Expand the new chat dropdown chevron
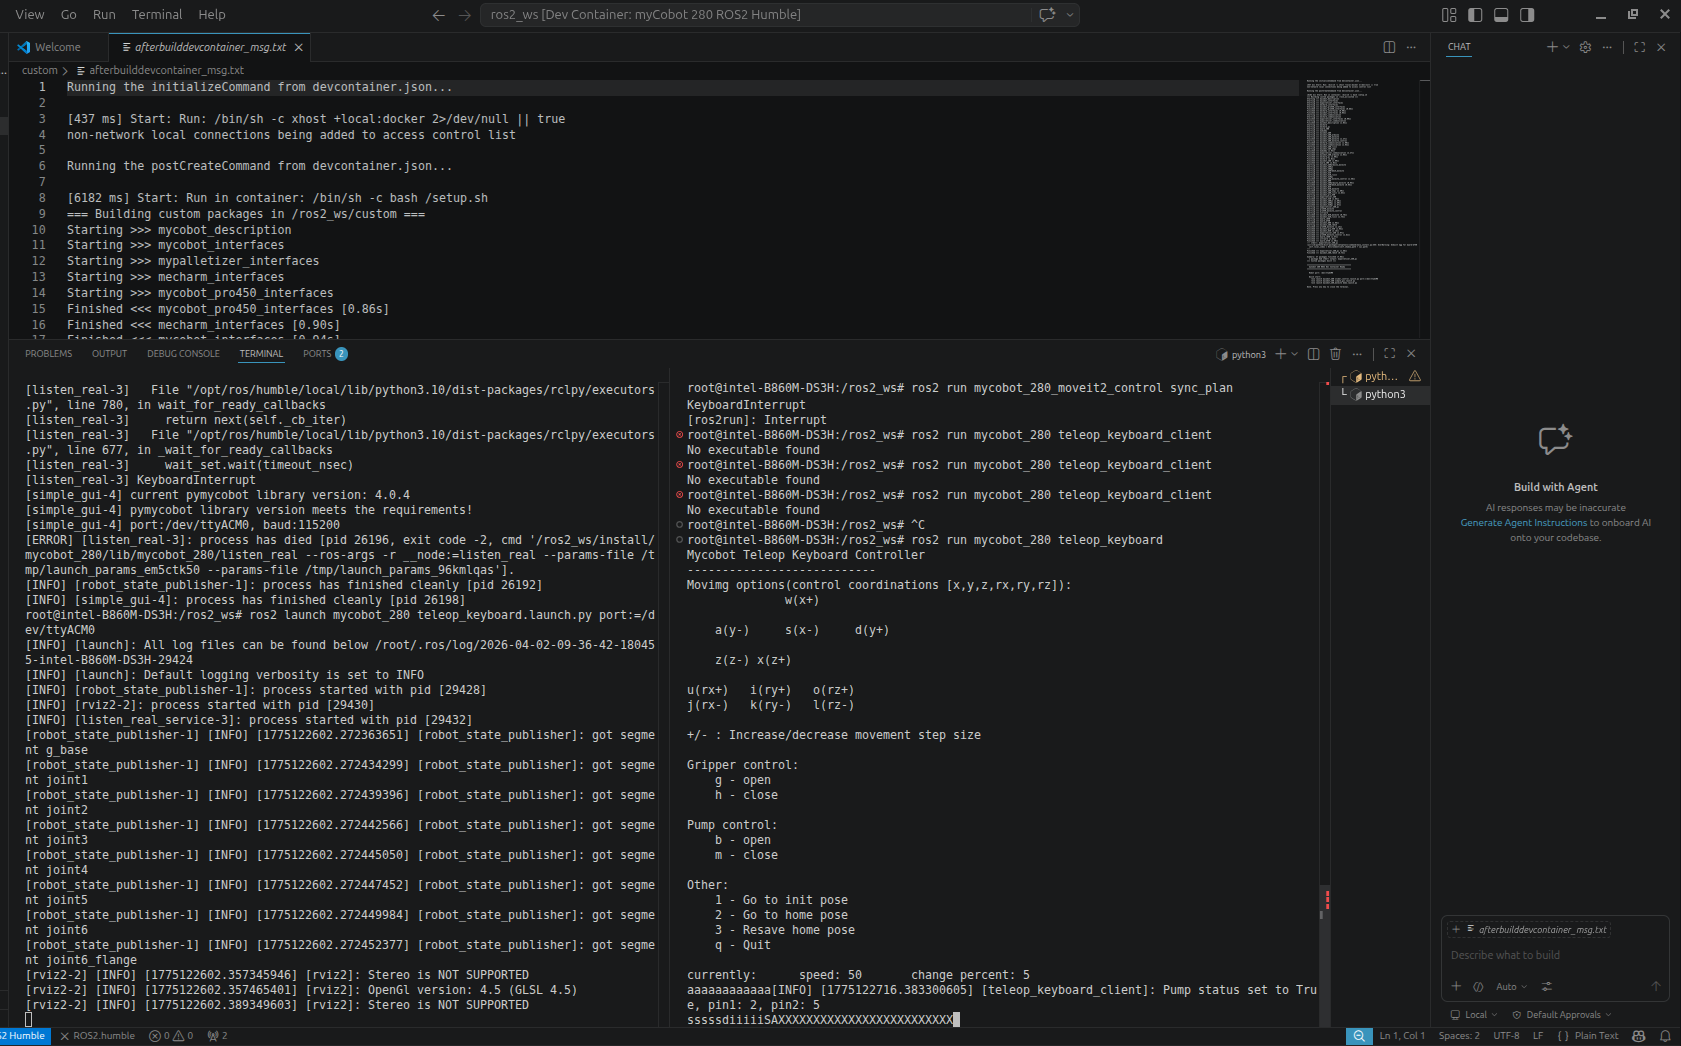The height and width of the screenshot is (1046, 1681). [1566, 47]
